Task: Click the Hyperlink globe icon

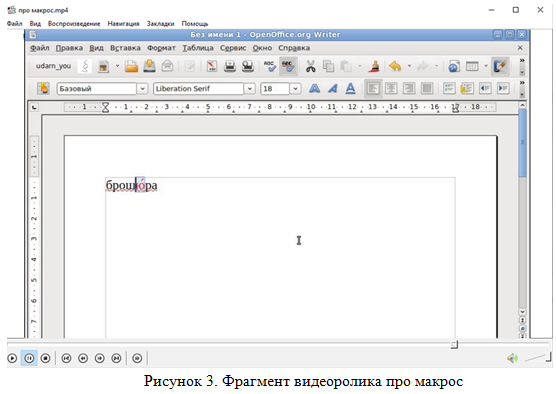Action: (454, 66)
